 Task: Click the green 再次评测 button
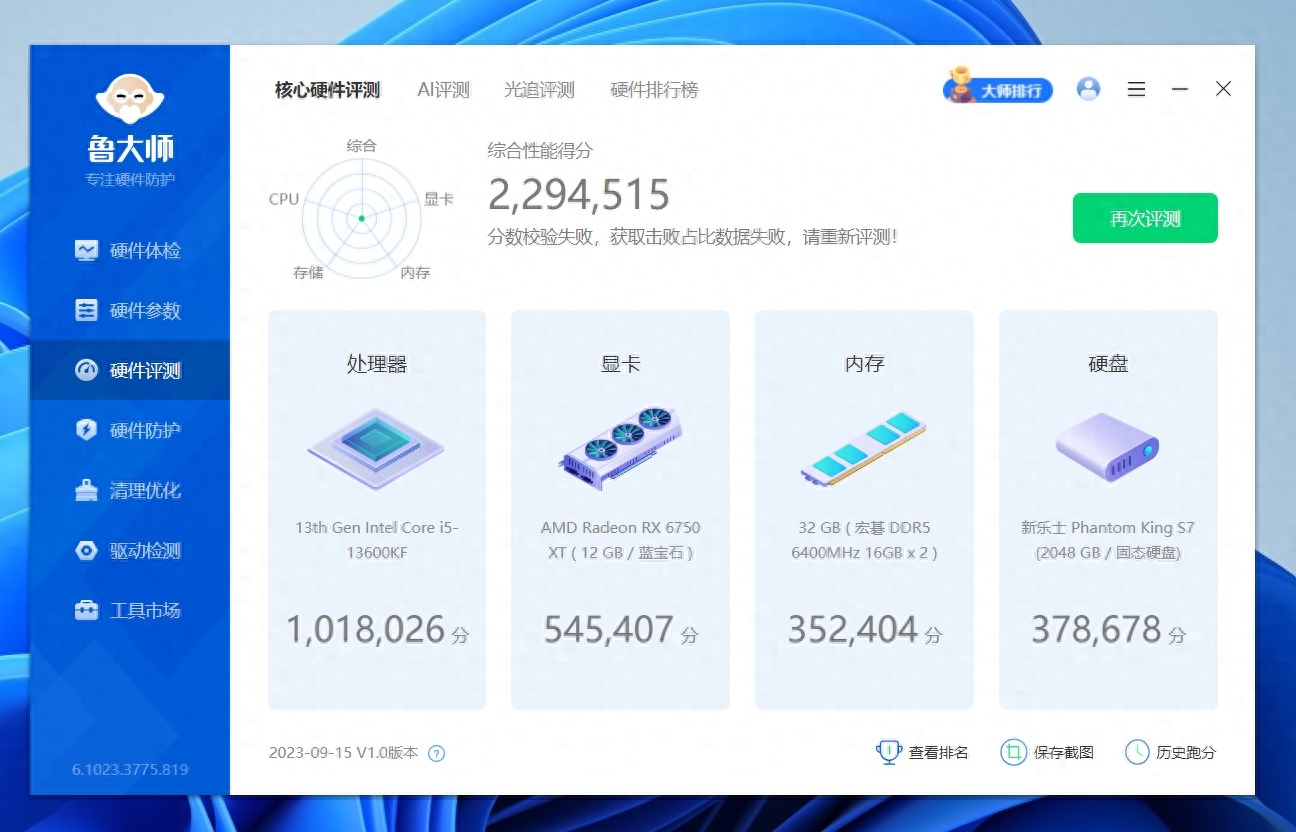pyautogui.click(x=1145, y=218)
